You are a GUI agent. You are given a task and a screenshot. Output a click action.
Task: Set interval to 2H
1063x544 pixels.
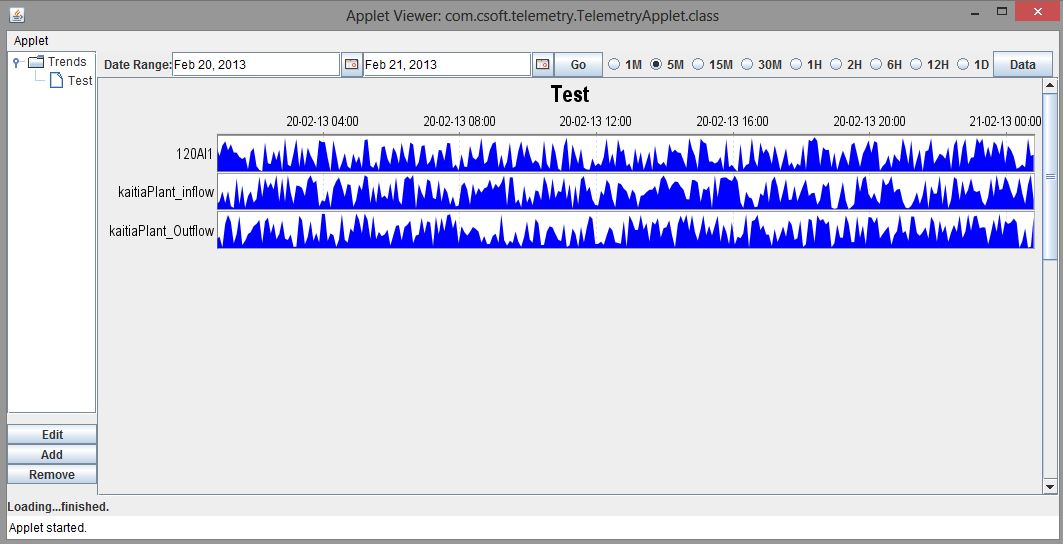[x=835, y=64]
